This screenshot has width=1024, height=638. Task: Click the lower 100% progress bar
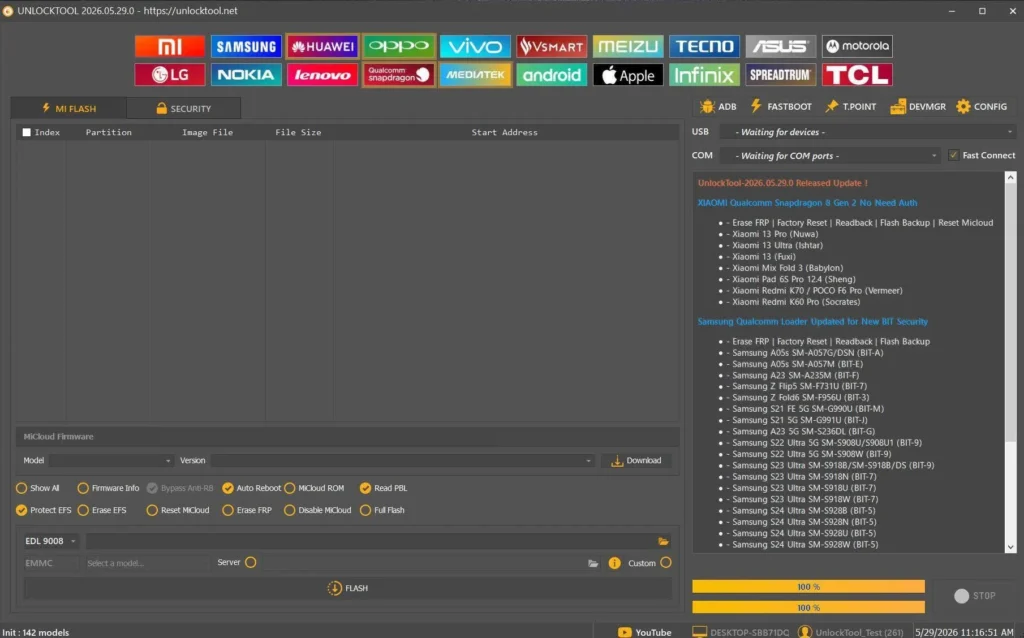pos(808,607)
